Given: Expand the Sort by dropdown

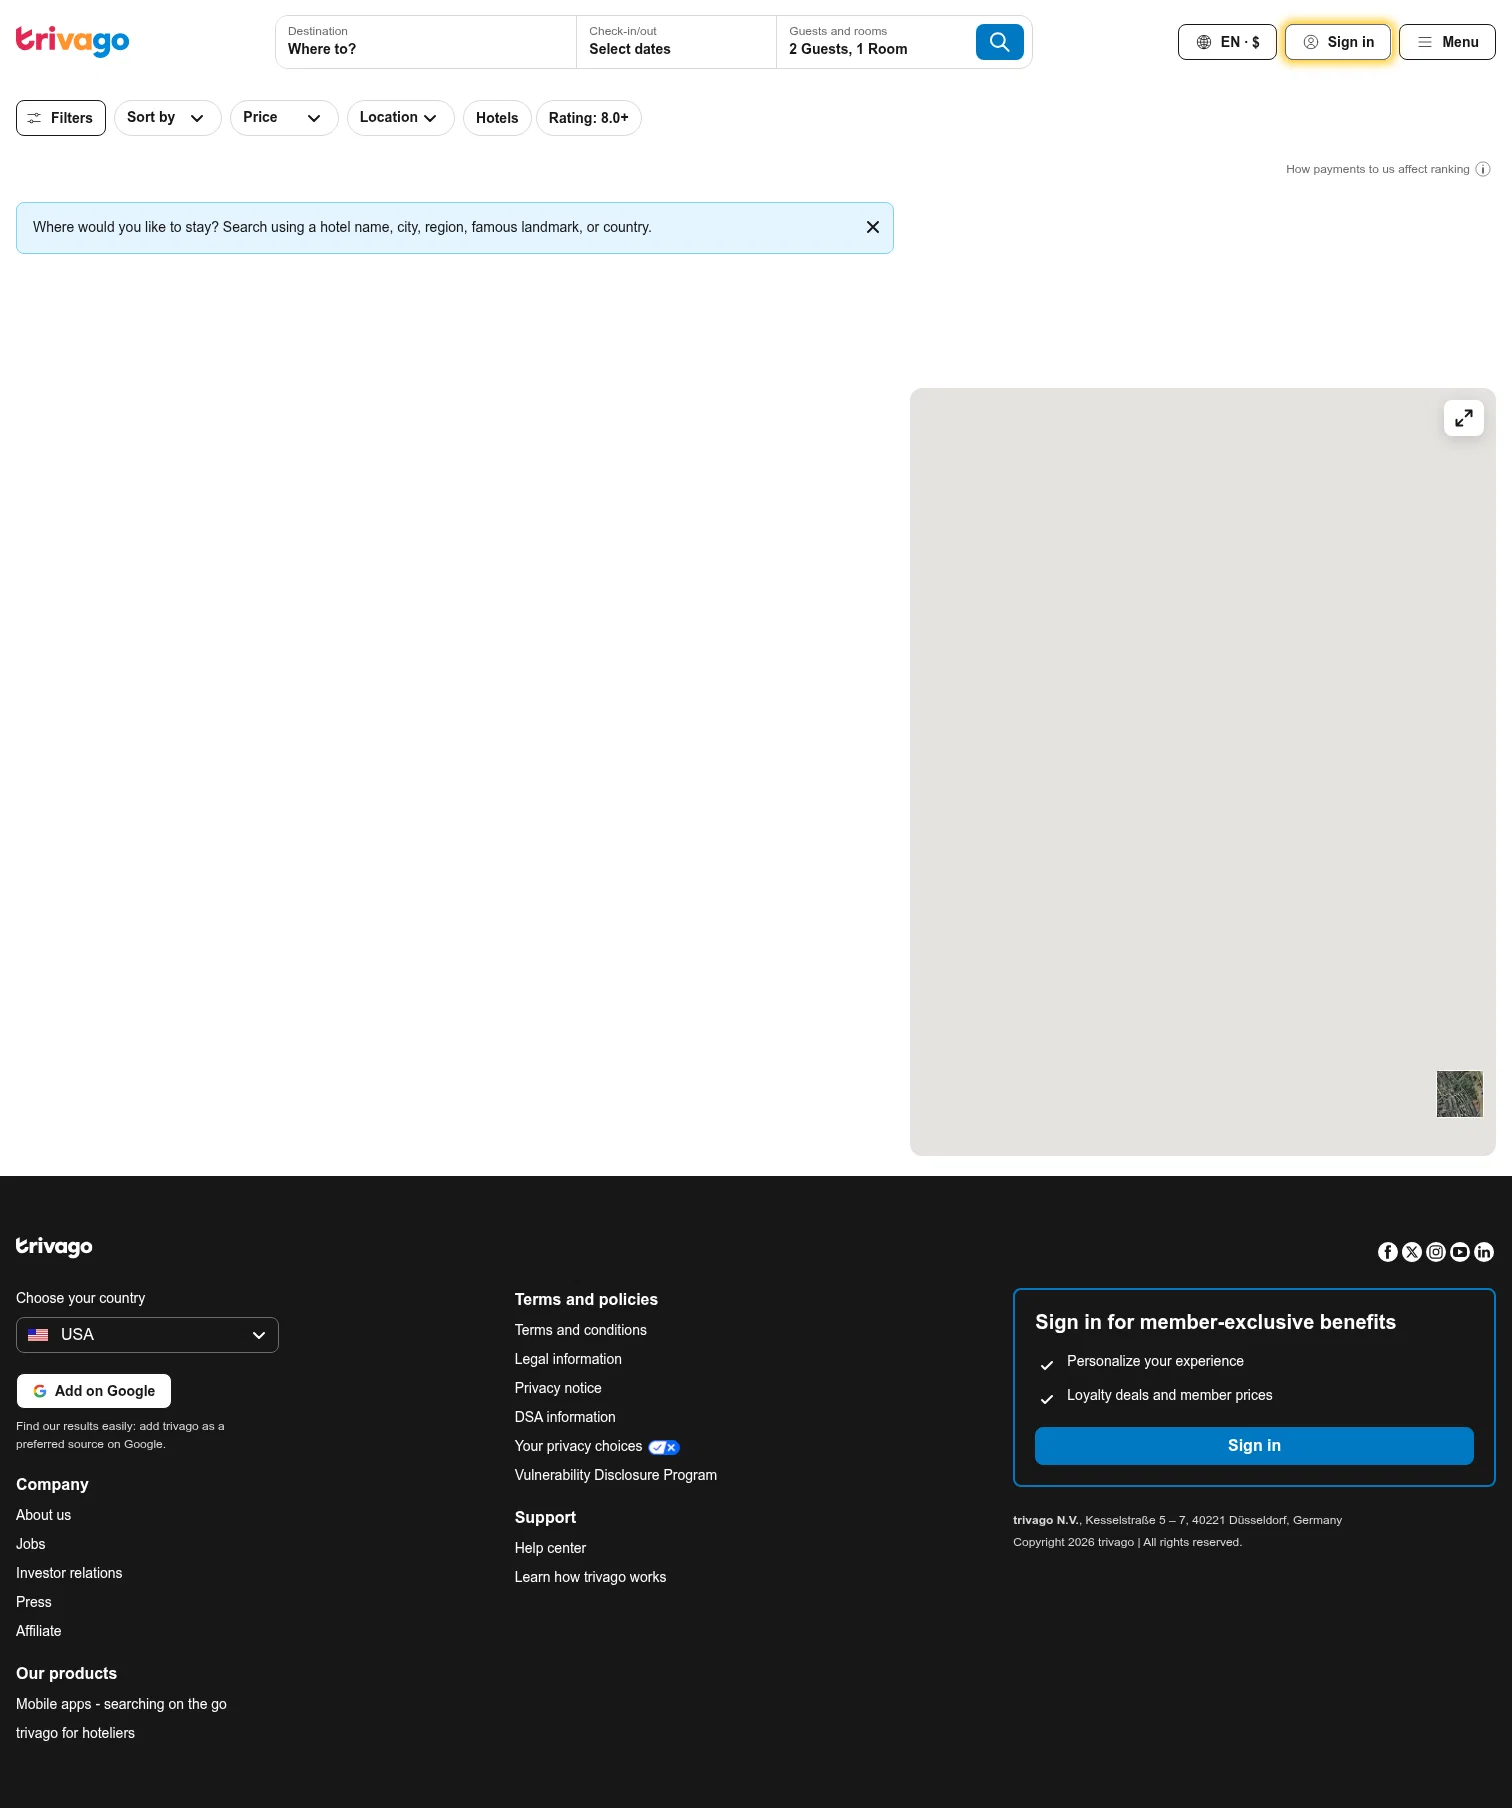Looking at the screenshot, I should point(168,118).
